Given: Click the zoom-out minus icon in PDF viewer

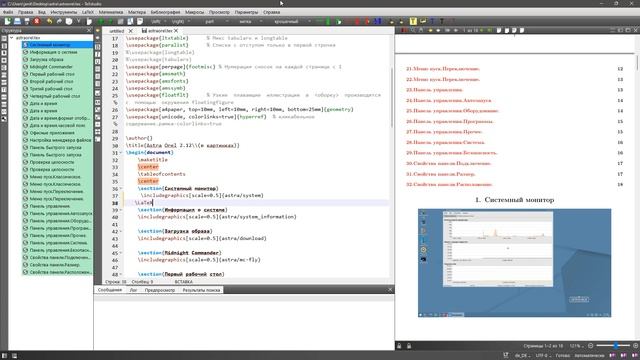Looking at the screenshot, I should (x=591, y=346).
